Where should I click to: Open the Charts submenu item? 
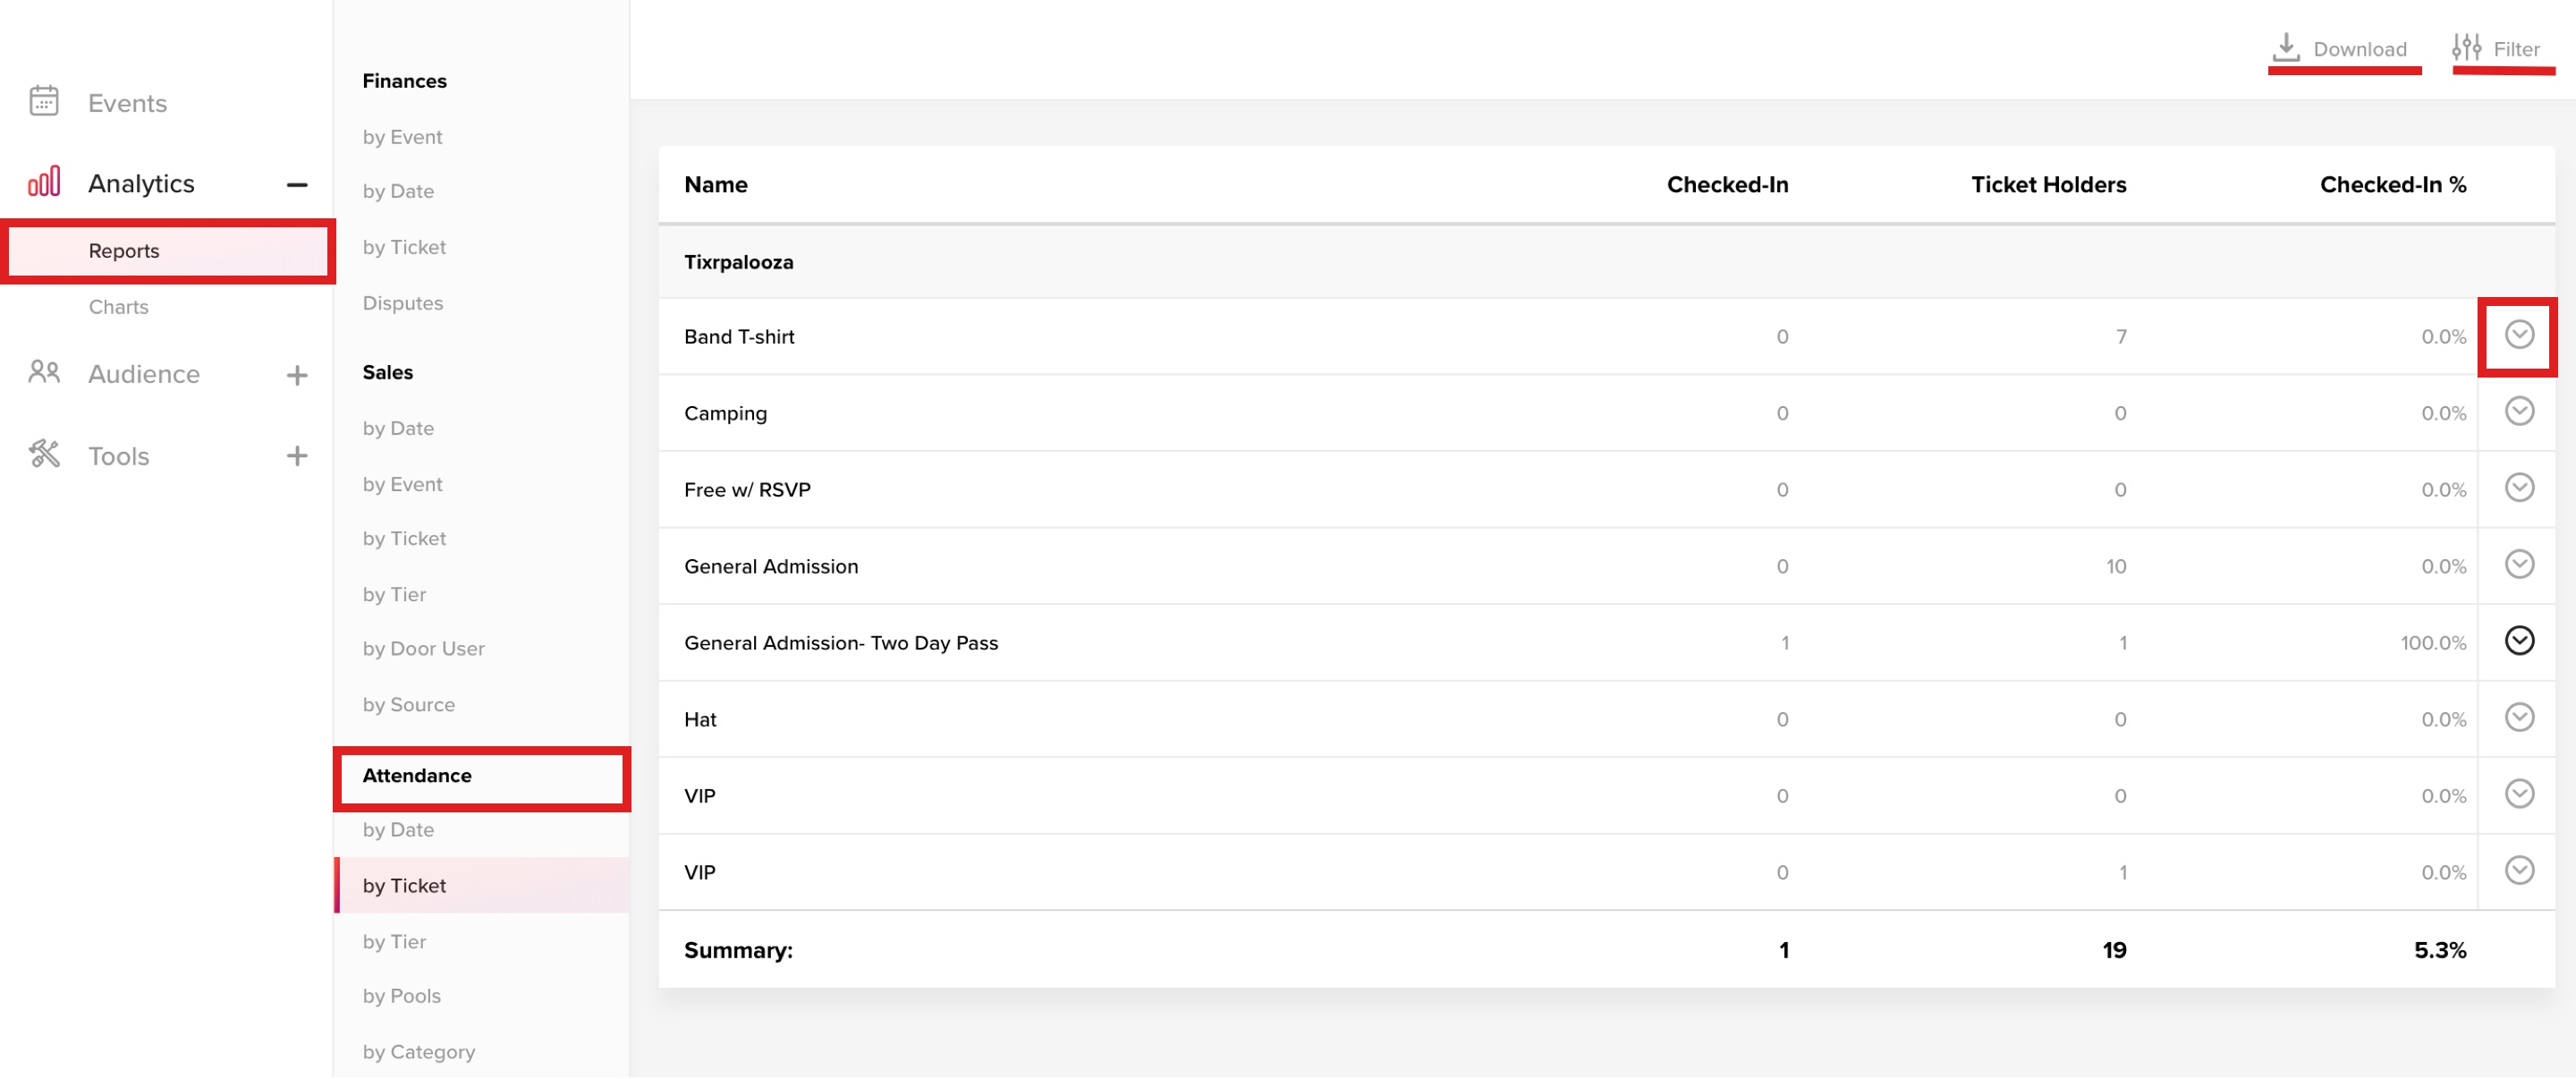click(x=118, y=307)
